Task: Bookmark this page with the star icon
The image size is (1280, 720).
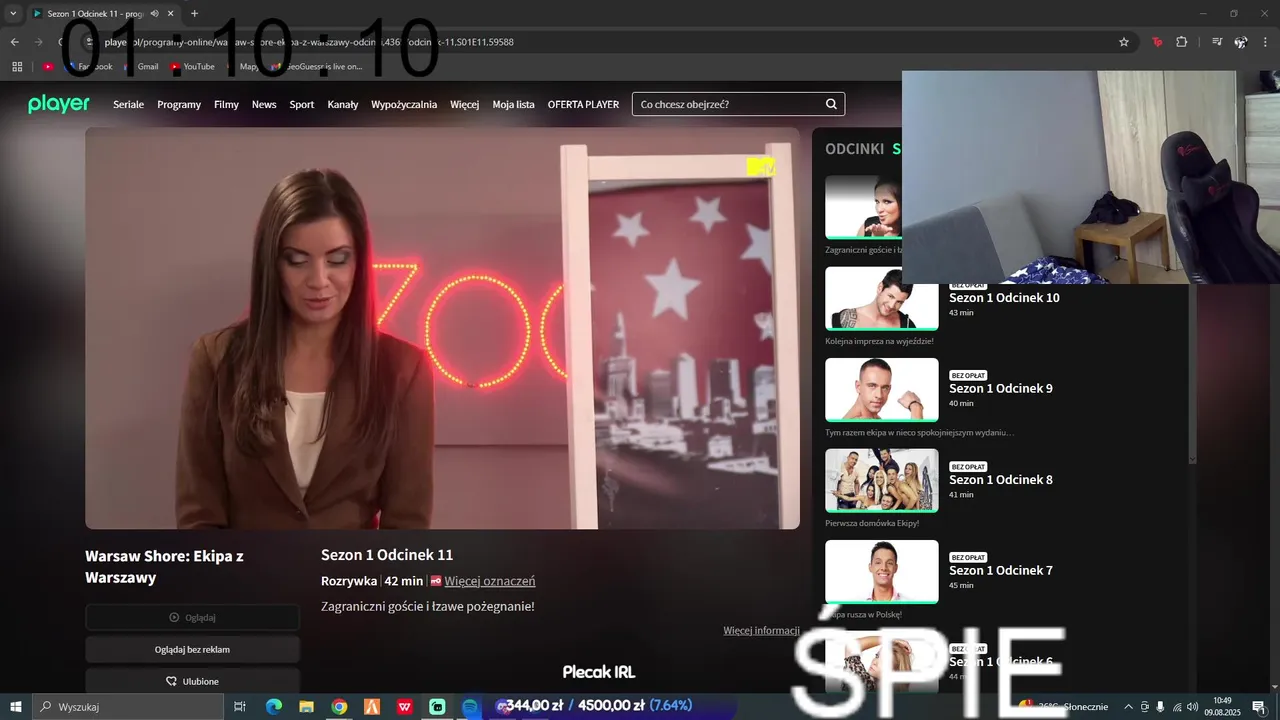Action: click(x=1124, y=42)
